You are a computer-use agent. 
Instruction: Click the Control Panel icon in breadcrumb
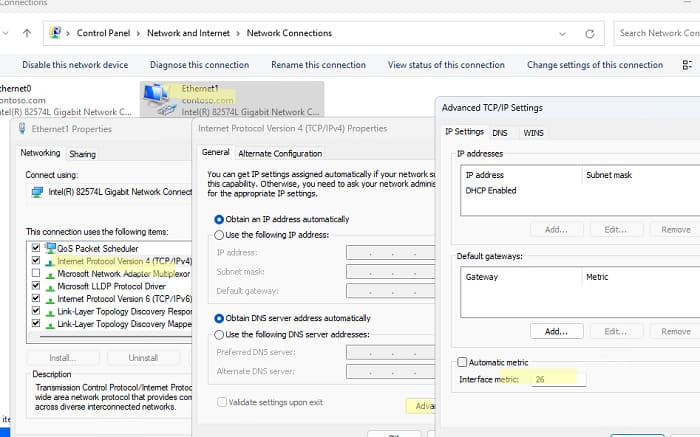pyautogui.click(x=55, y=33)
